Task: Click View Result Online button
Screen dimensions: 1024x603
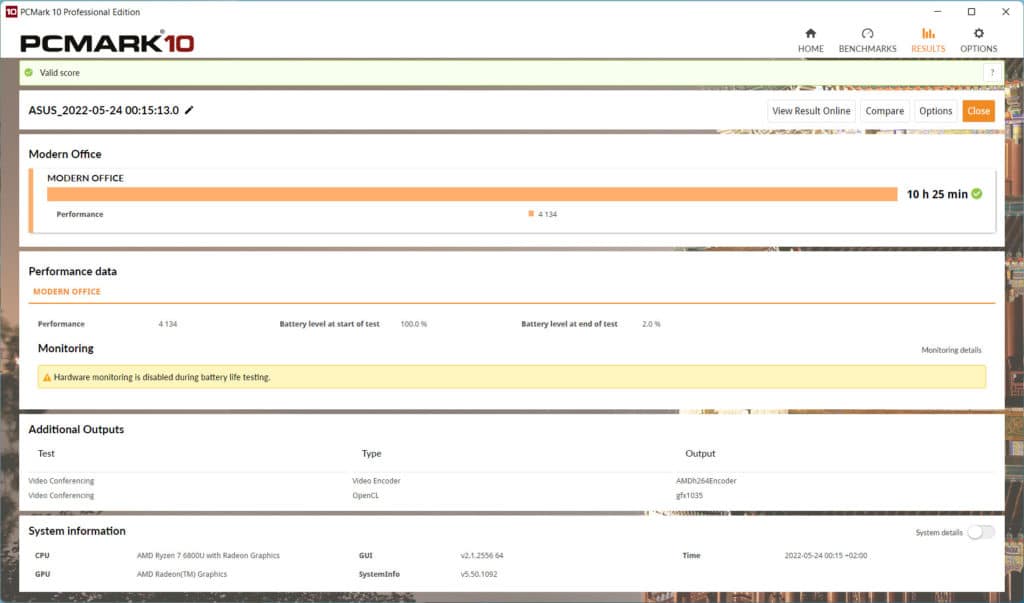Action: pyautogui.click(x=811, y=111)
